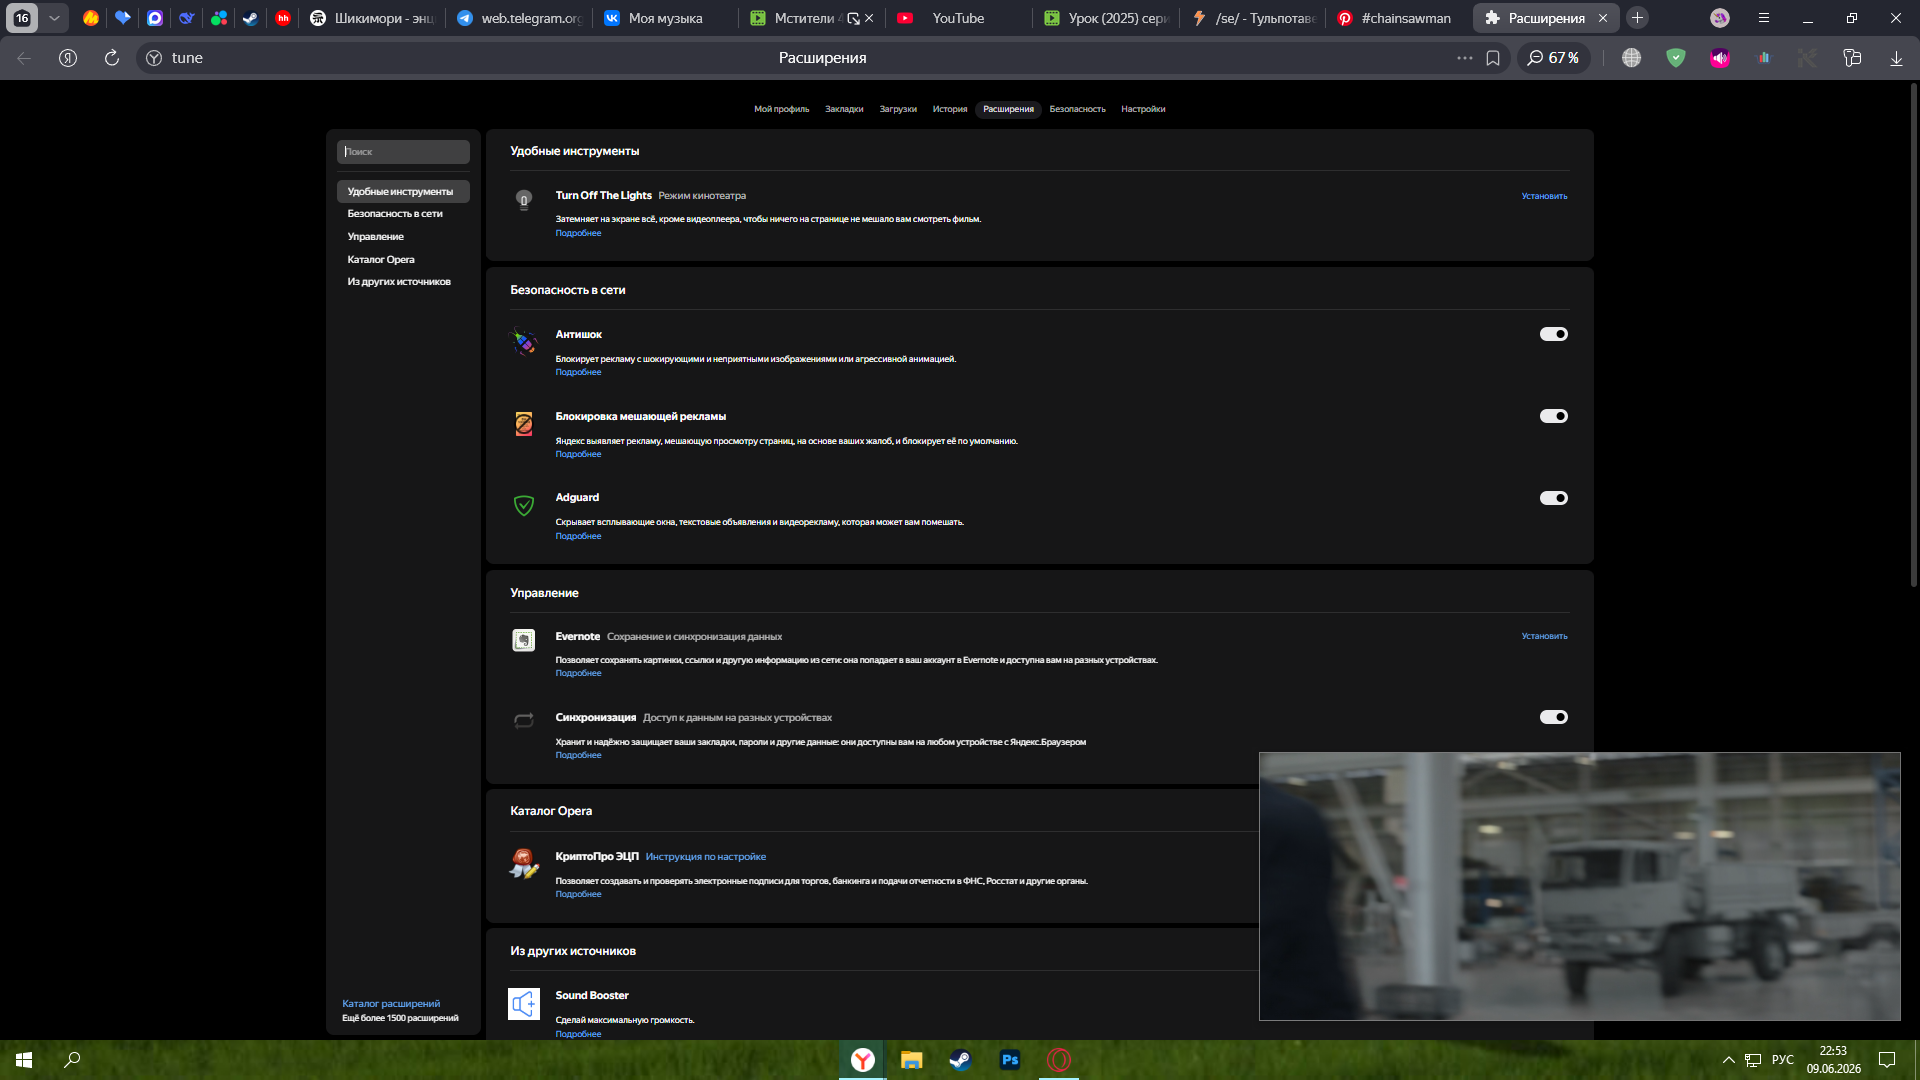This screenshot has height=1080, width=1920.
Task: Switch to the web.telegram.org tab
Action: pos(519,18)
